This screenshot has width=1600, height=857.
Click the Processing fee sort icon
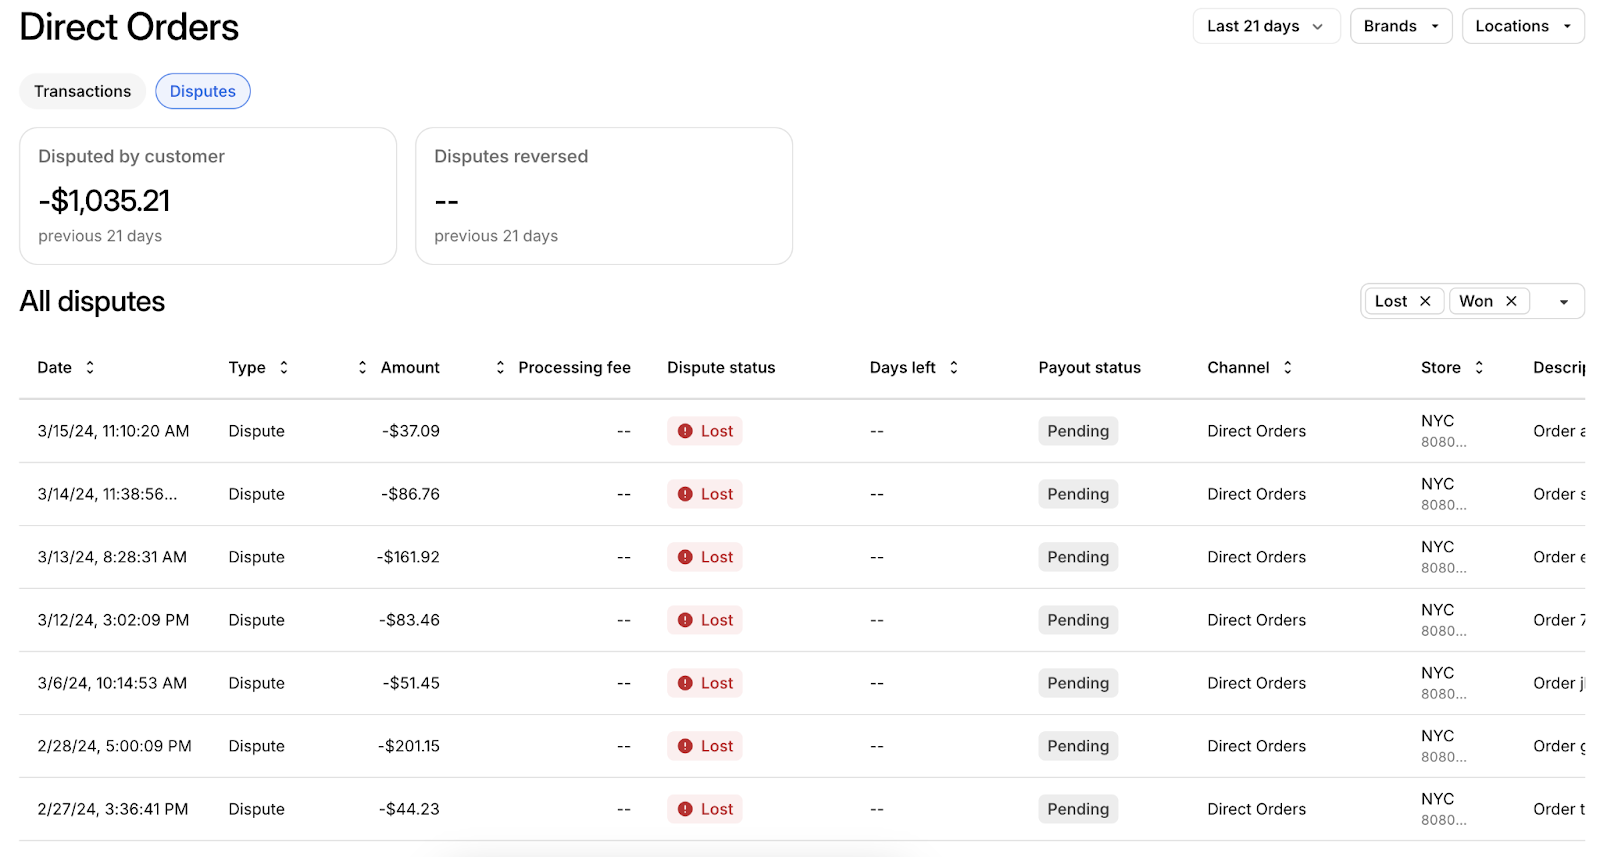(x=500, y=368)
